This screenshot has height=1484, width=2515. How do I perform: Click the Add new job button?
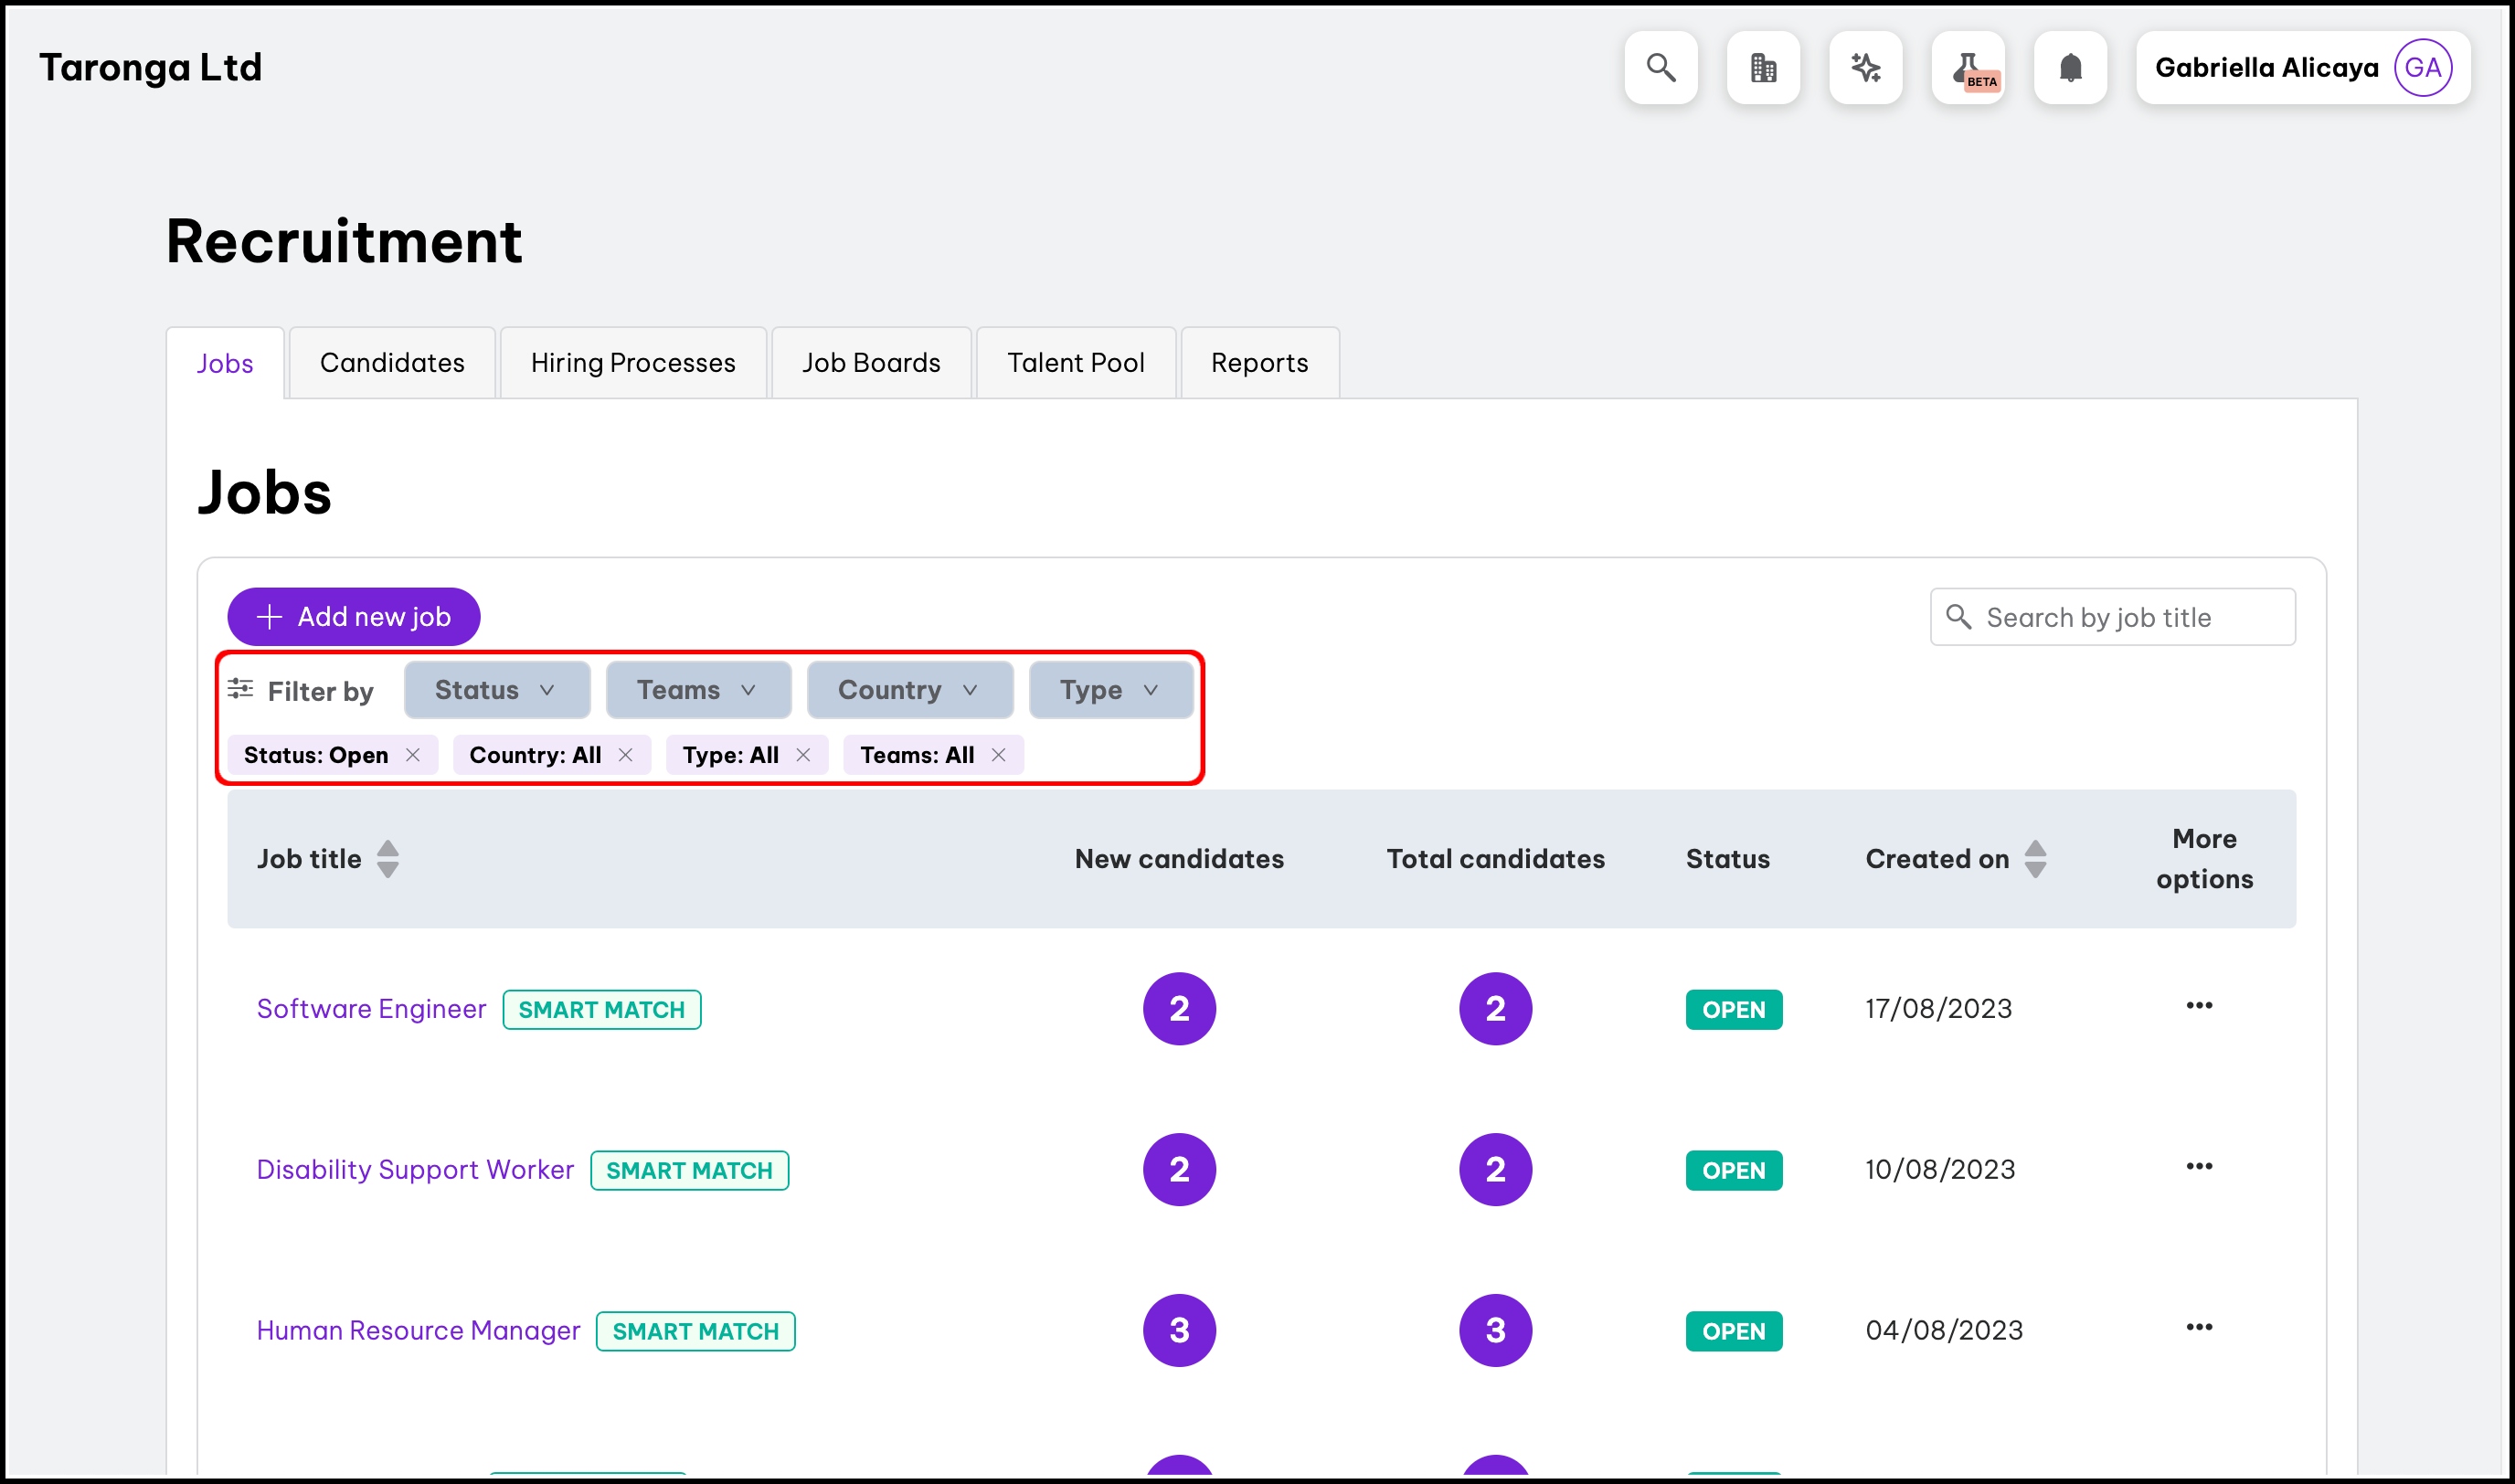click(353, 617)
